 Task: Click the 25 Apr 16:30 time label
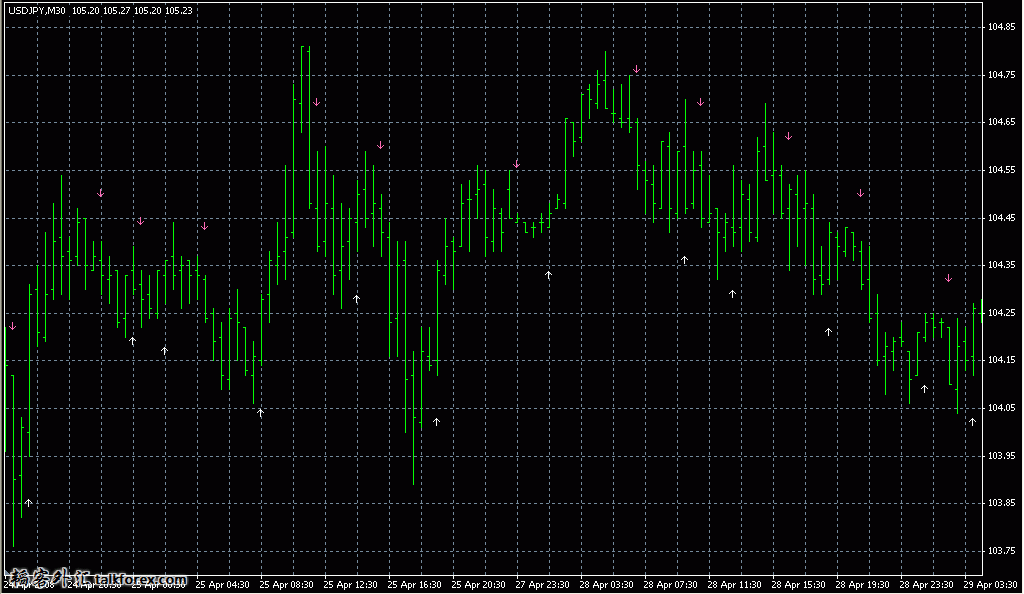414,585
